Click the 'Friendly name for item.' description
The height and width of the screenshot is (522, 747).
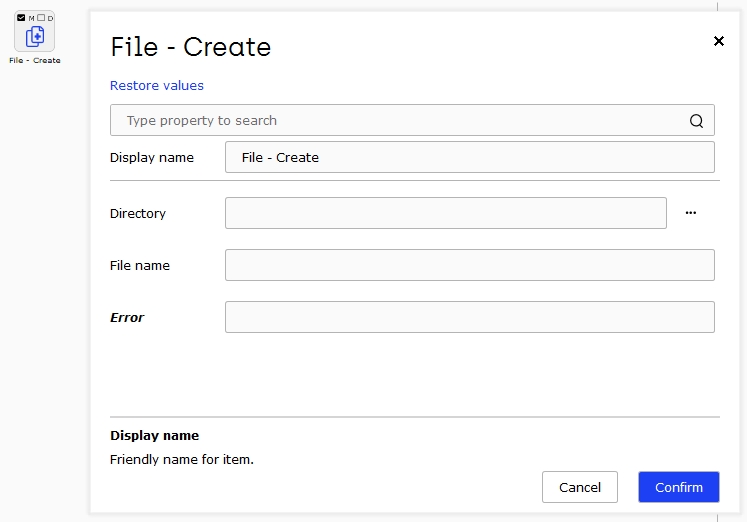[x=182, y=460]
